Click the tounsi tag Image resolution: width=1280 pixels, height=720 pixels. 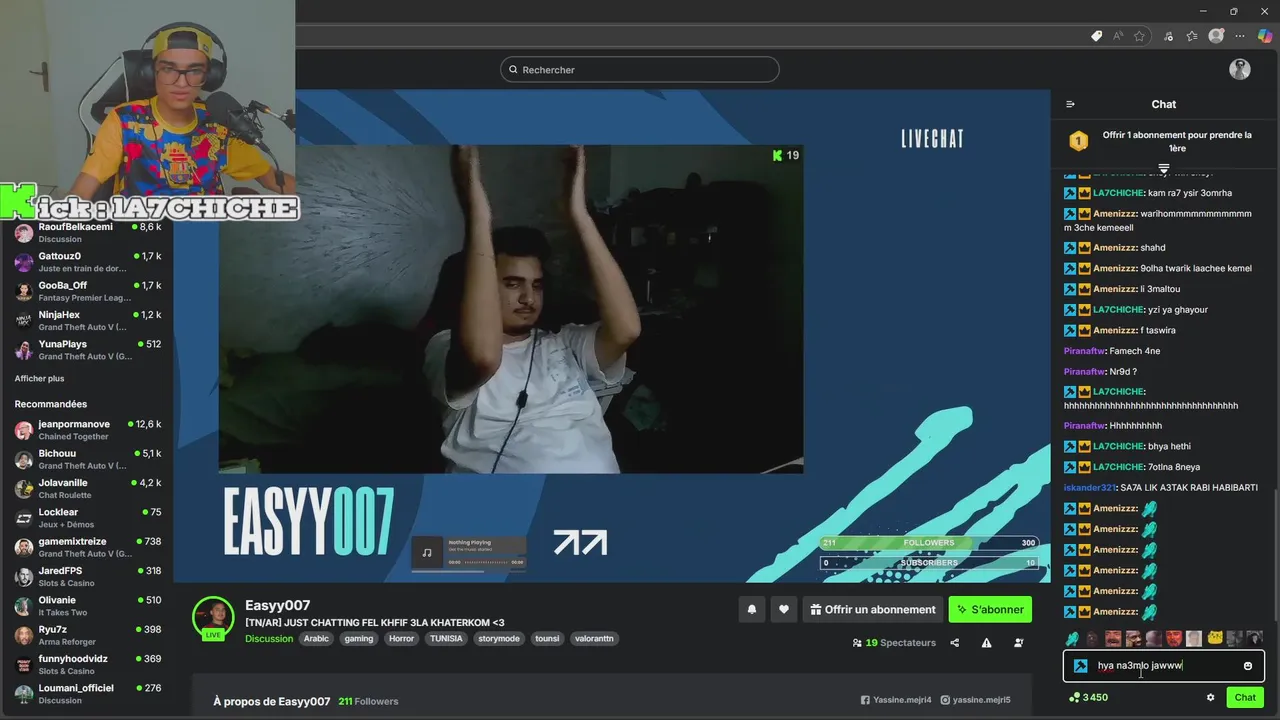pos(547,639)
